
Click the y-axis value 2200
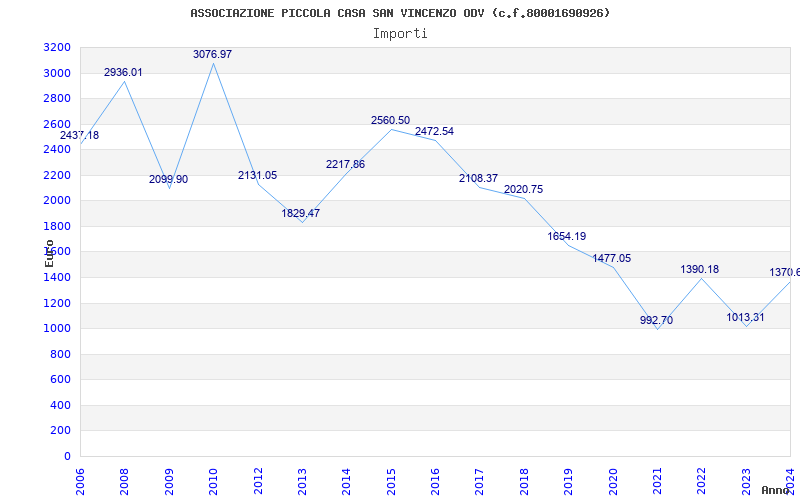point(57,176)
